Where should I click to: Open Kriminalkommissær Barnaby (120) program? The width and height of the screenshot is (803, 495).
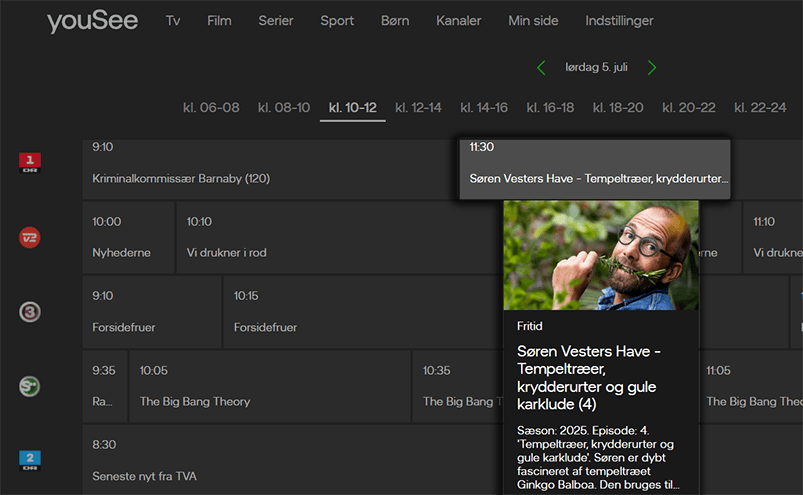point(181,179)
